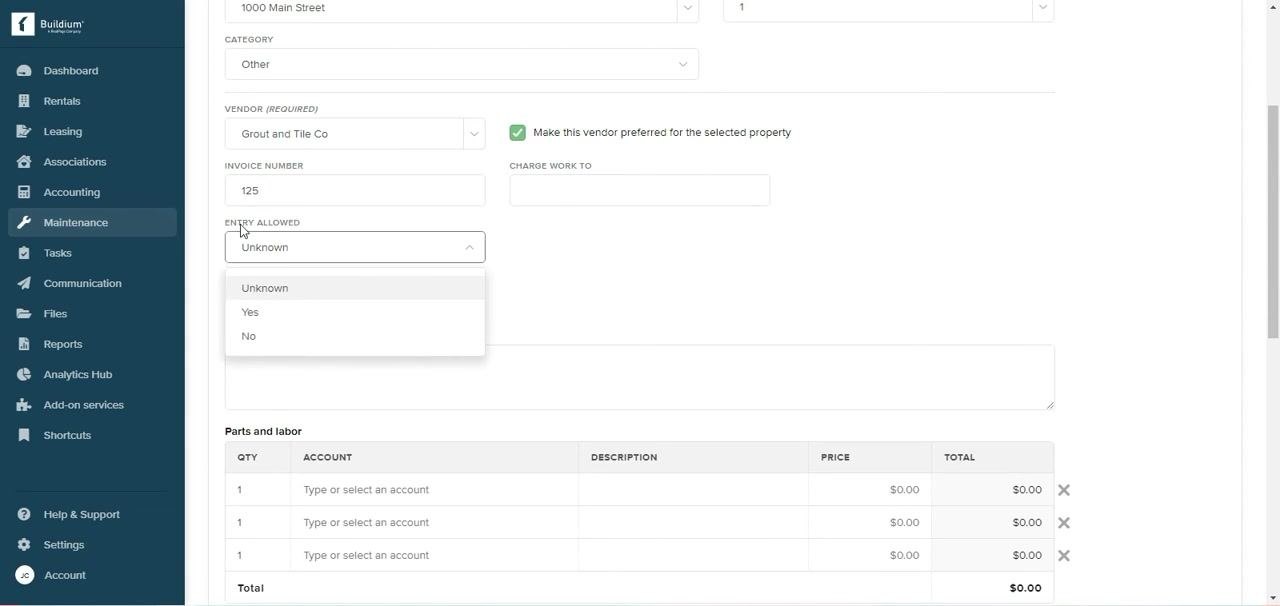Remove the second parts and labor row
The image size is (1280, 606).
pyautogui.click(x=1064, y=523)
